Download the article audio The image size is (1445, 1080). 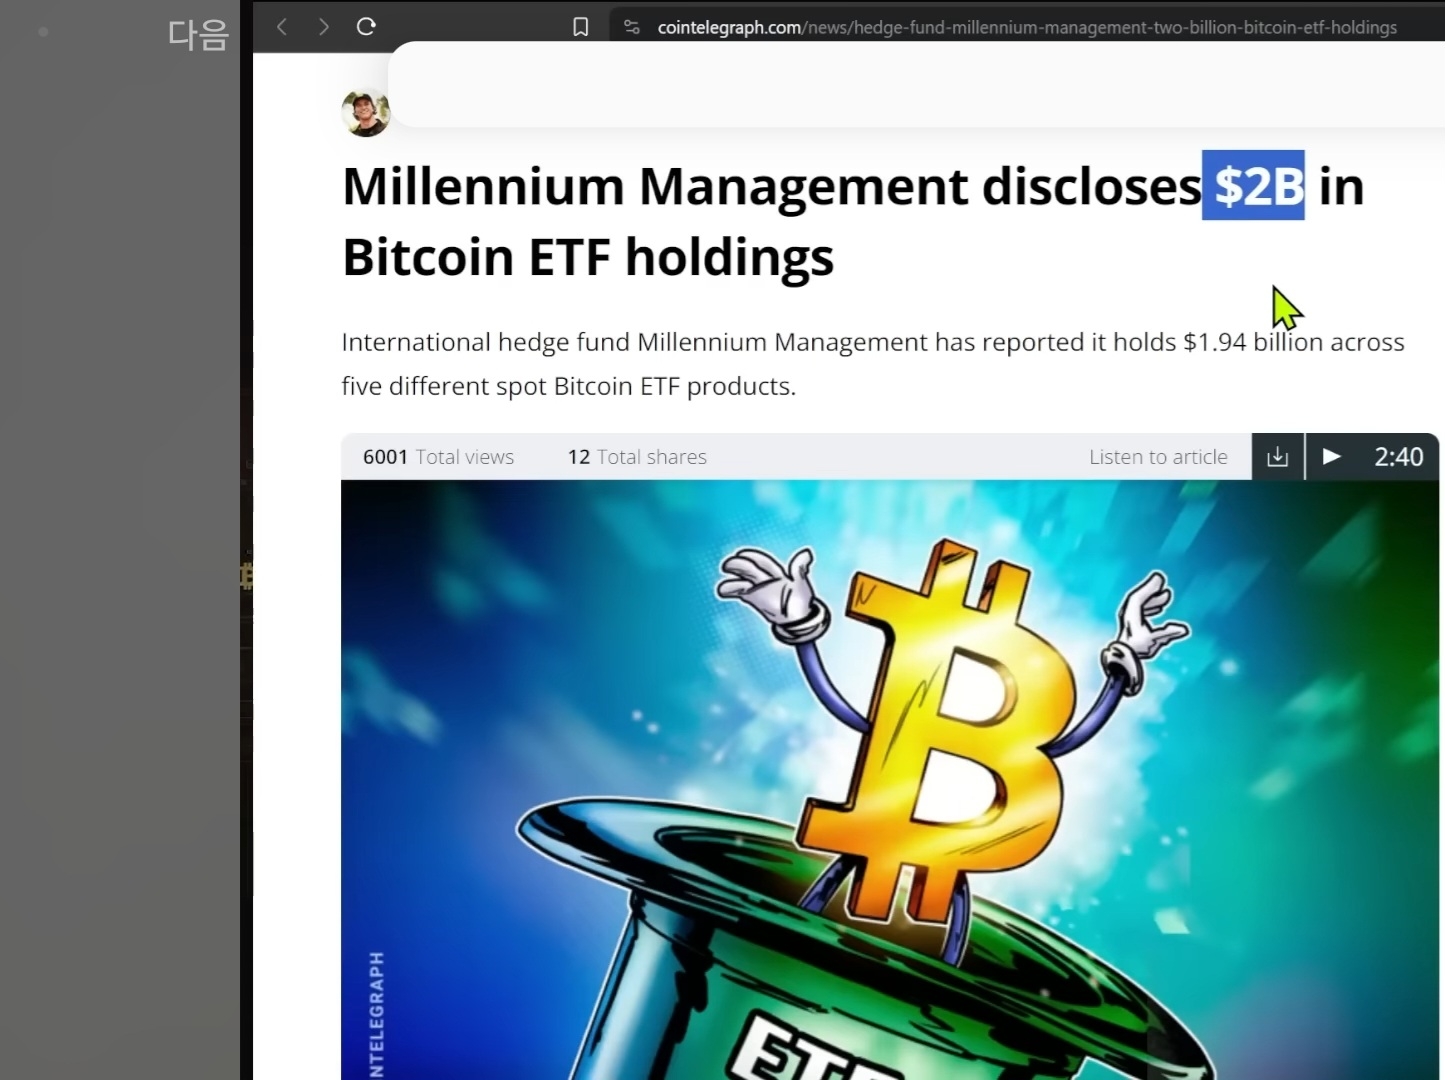[x=1277, y=457]
